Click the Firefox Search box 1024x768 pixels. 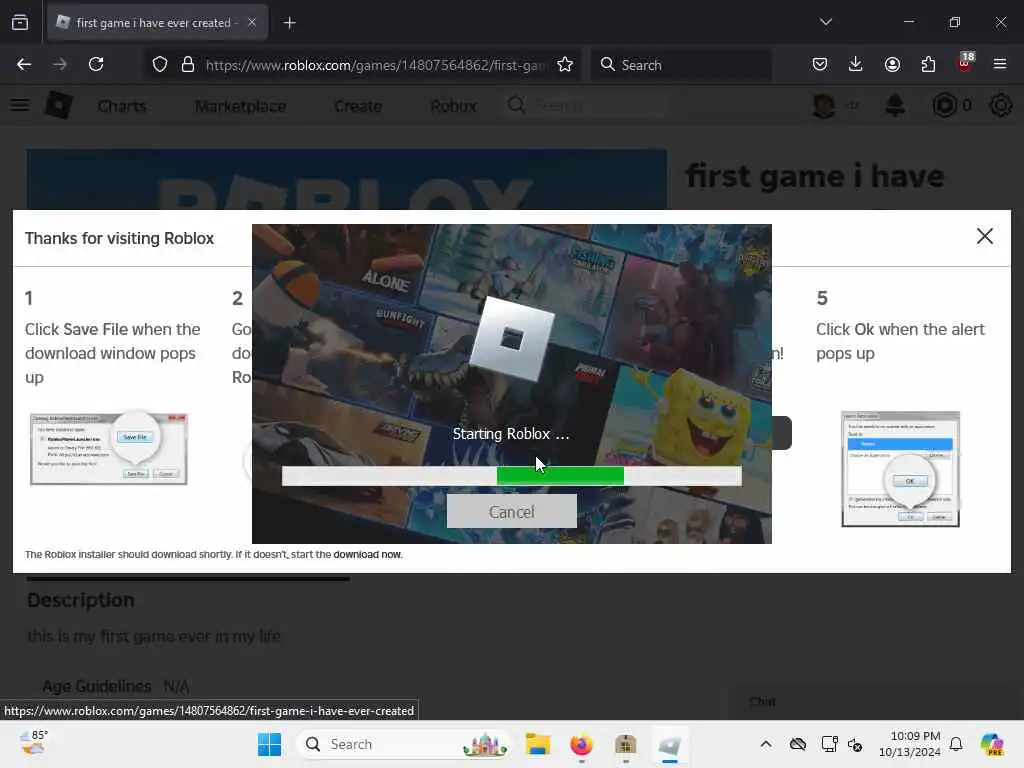coord(681,65)
